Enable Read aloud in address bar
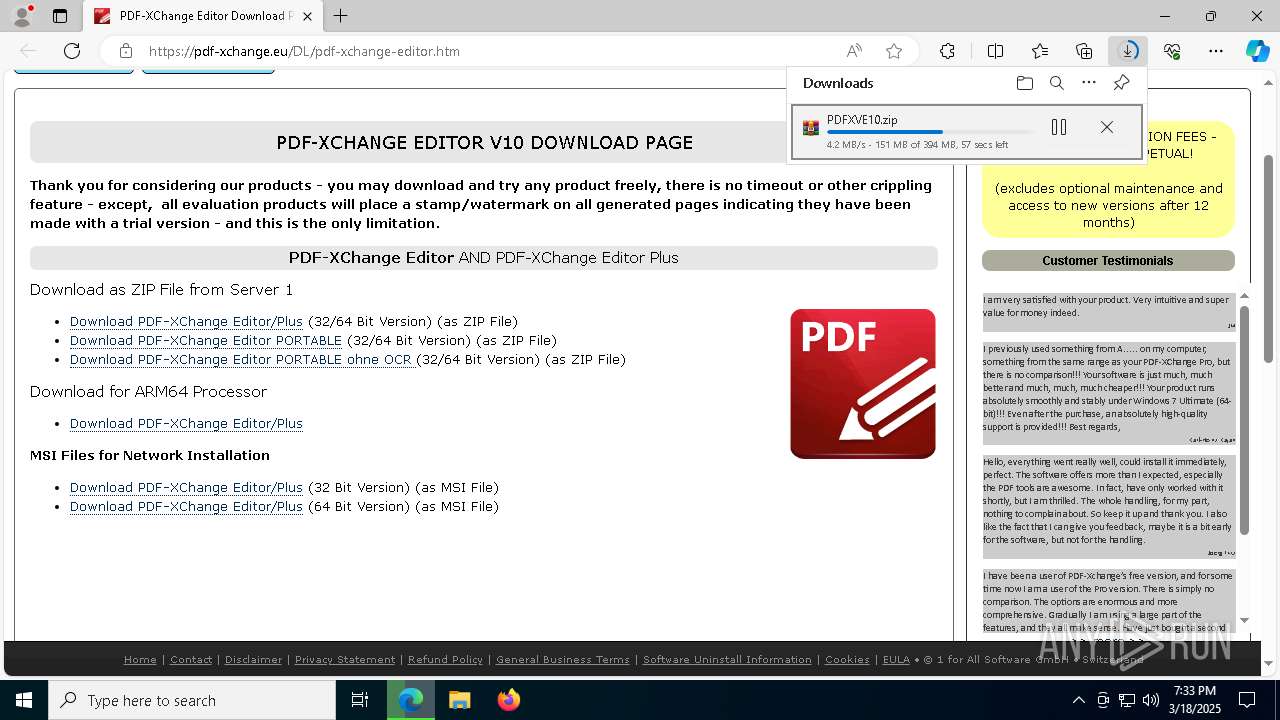The height and width of the screenshot is (720, 1280). coord(854,51)
